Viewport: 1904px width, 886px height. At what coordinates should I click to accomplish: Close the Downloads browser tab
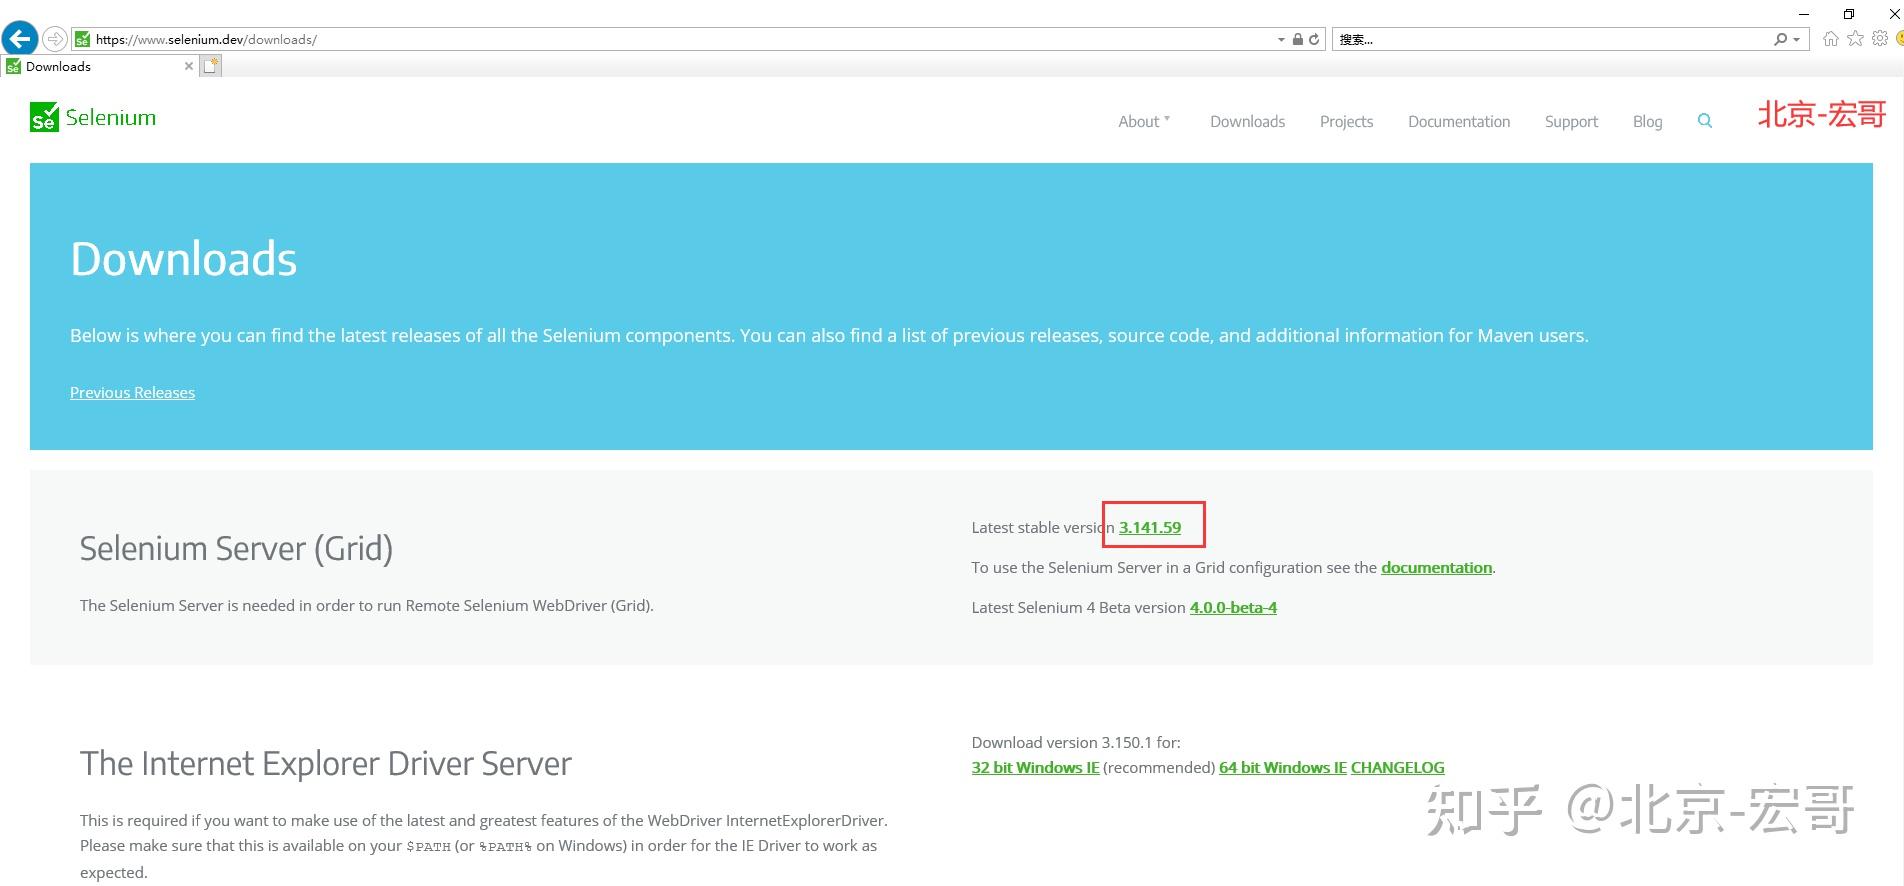189,66
